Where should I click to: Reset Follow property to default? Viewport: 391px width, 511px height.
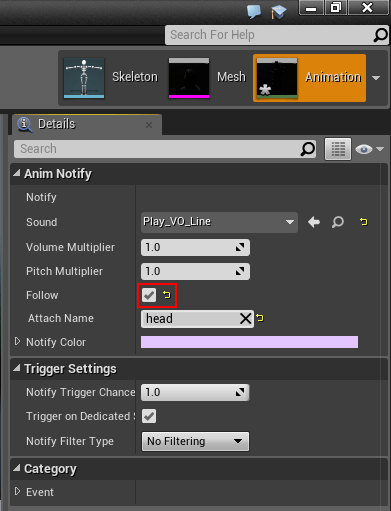coord(166,295)
